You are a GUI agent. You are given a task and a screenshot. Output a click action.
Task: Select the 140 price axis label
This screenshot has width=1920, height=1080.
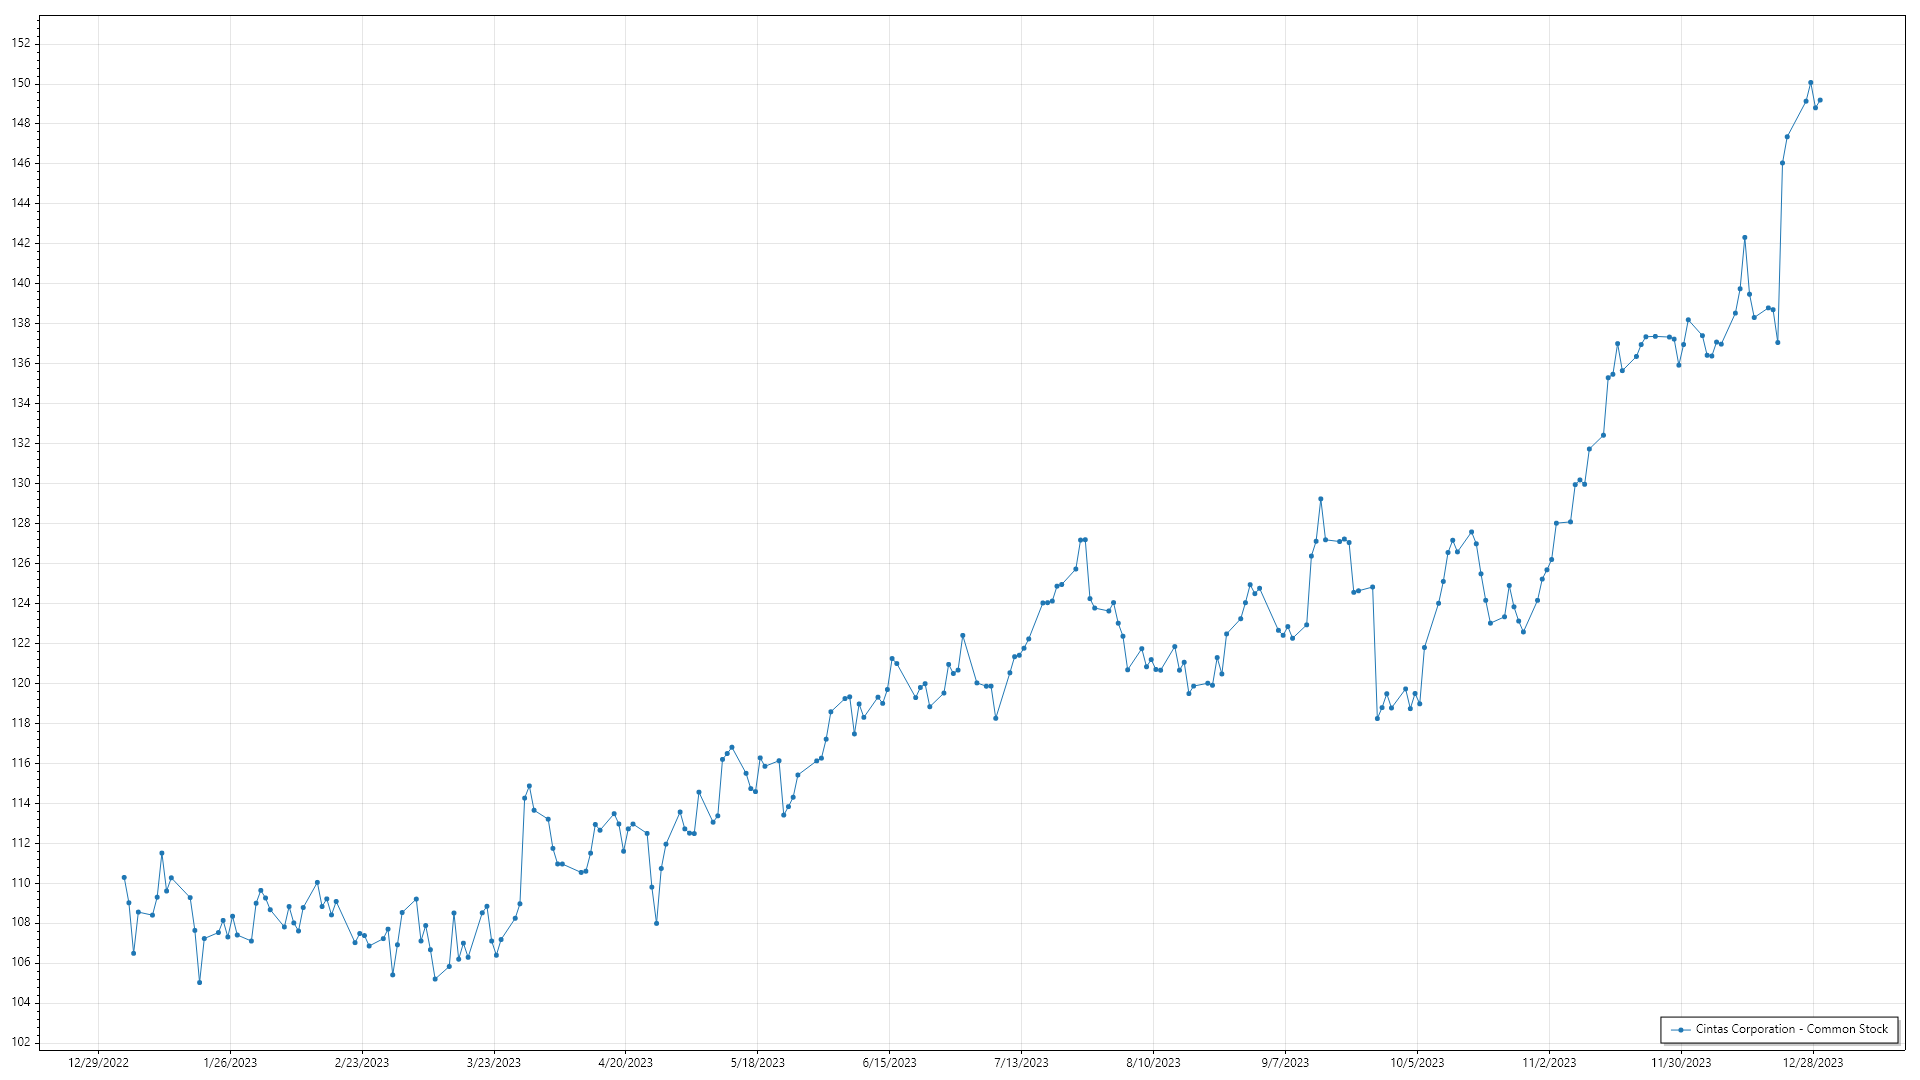click(x=21, y=283)
